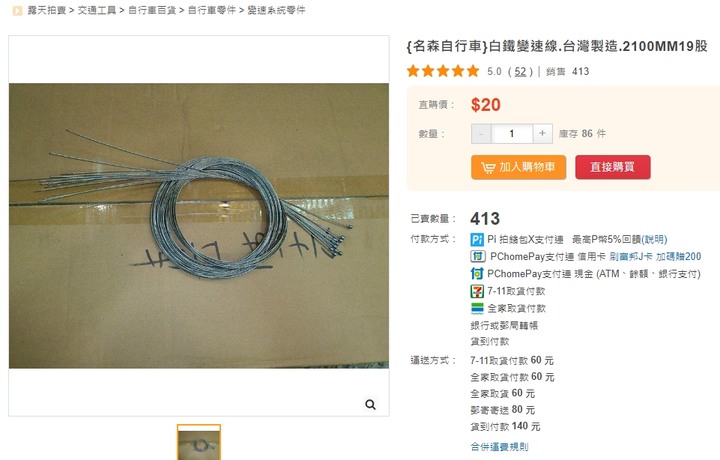
Task: Decrease quantity with the minus button
Action: tap(481, 134)
